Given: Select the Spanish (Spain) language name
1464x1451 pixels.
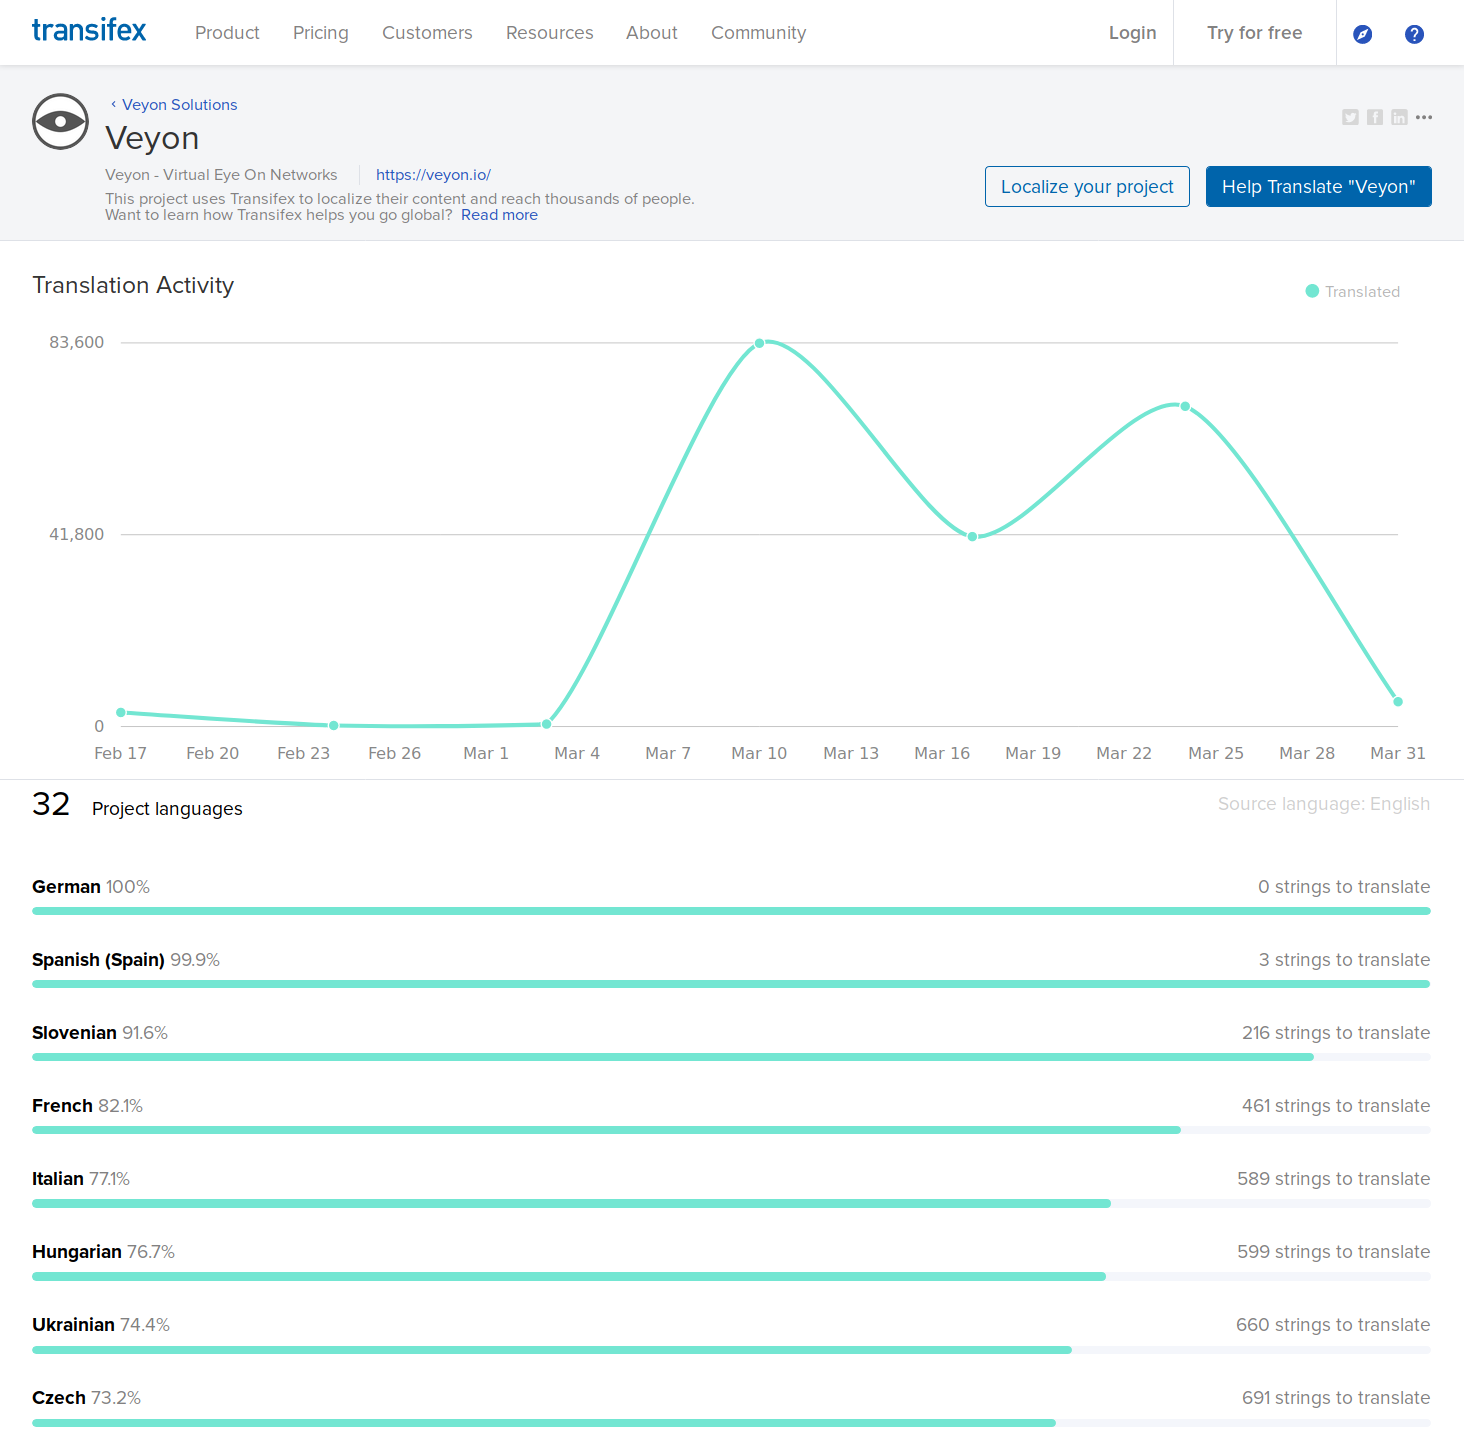Looking at the screenshot, I should 98,960.
